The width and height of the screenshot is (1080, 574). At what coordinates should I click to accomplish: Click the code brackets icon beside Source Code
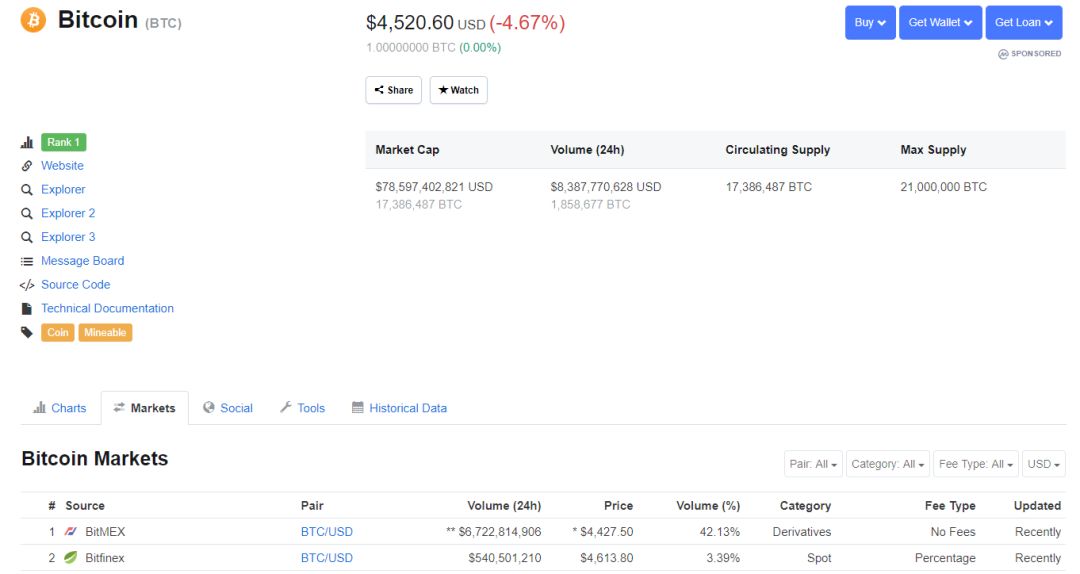pos(27,285)
